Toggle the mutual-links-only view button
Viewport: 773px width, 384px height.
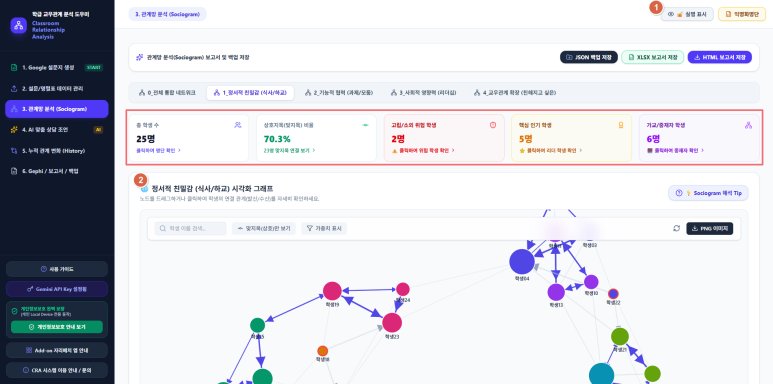click(x=264, y=228)
